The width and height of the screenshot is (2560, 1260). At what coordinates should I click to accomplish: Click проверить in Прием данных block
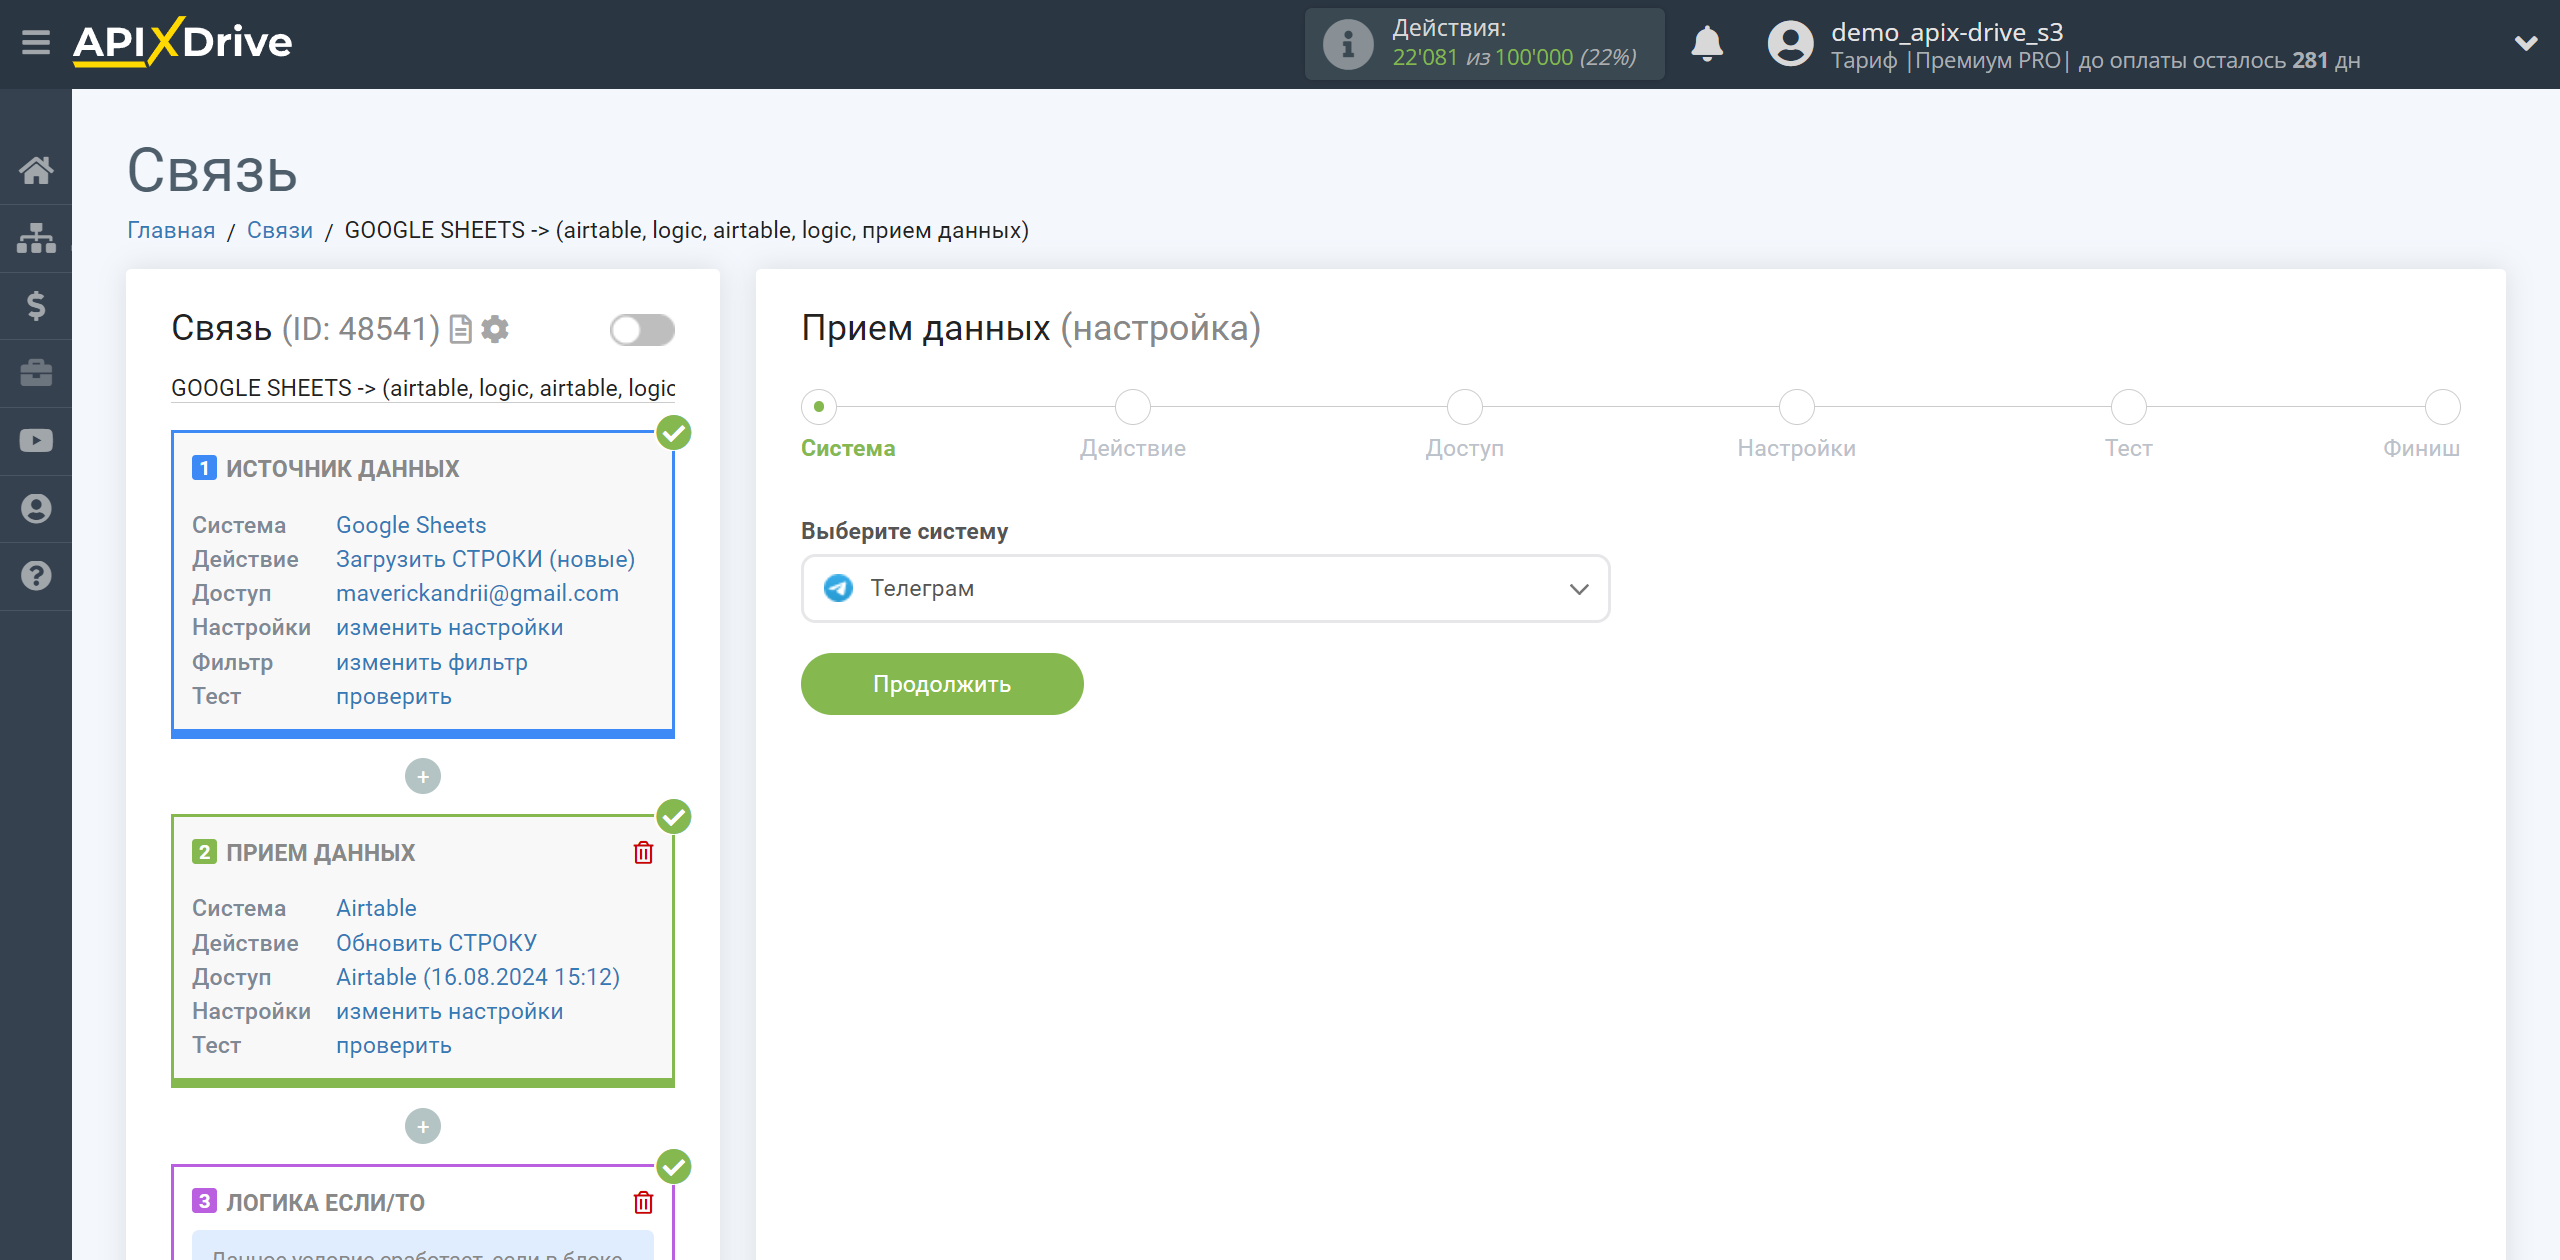pyautogui.click(x=394, y=1045)
